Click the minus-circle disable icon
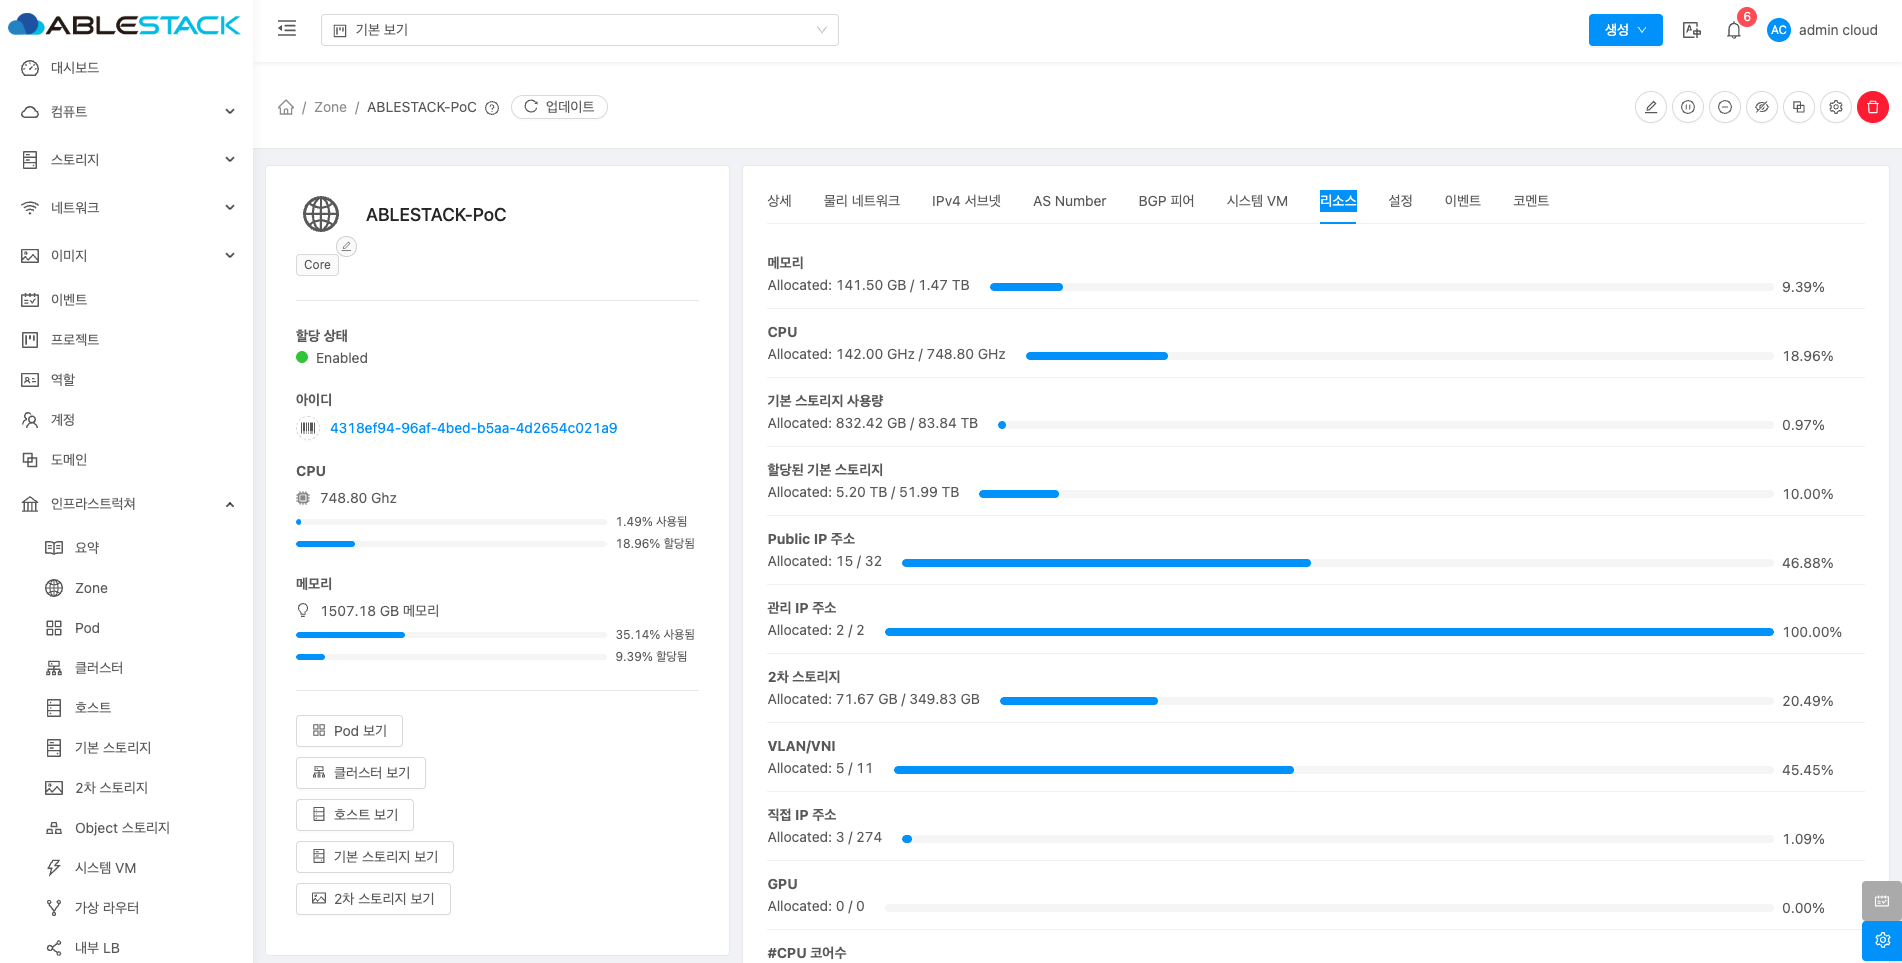 tap(1724, 107)
